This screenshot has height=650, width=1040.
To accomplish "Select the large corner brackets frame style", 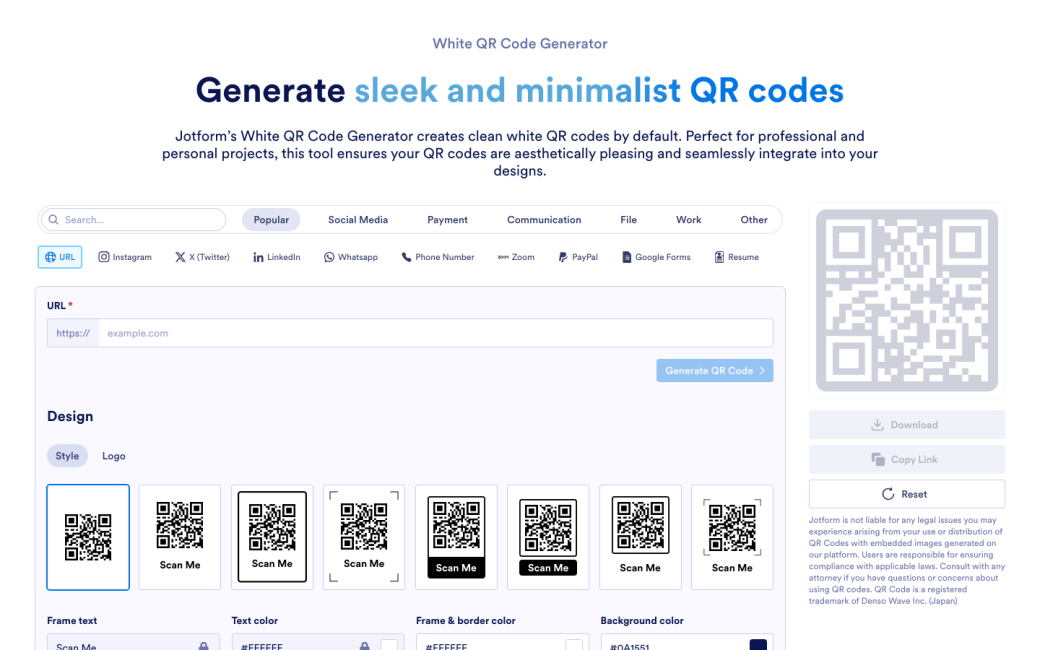I will click(x=364, y=537).
